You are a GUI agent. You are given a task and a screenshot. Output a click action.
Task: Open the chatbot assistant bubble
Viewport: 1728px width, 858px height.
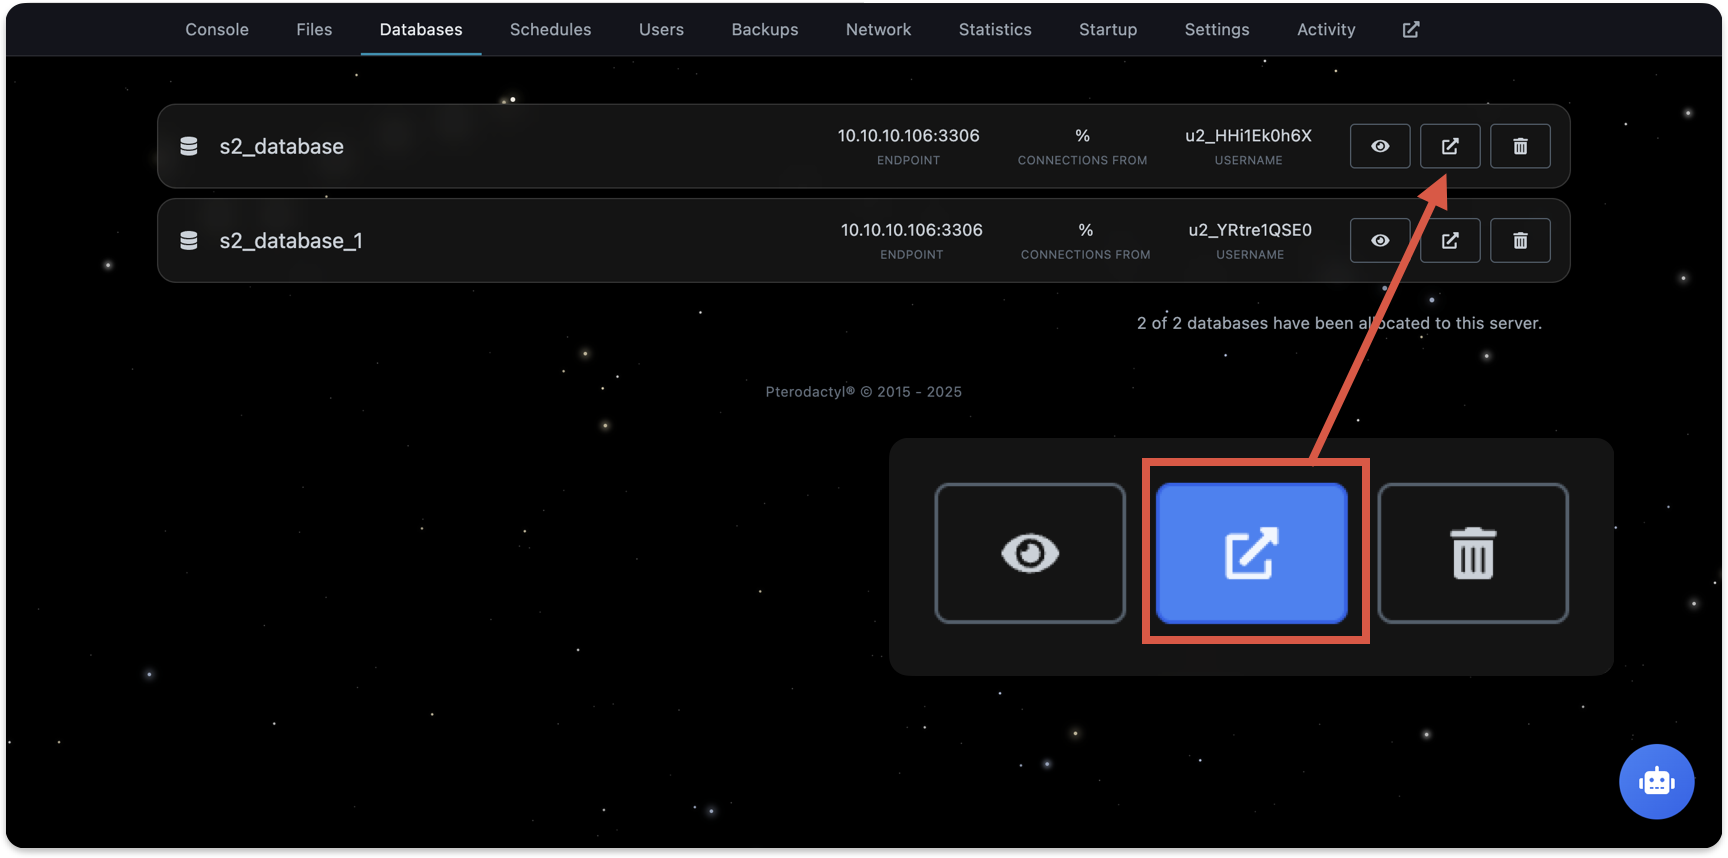(x=1656, y=781)
